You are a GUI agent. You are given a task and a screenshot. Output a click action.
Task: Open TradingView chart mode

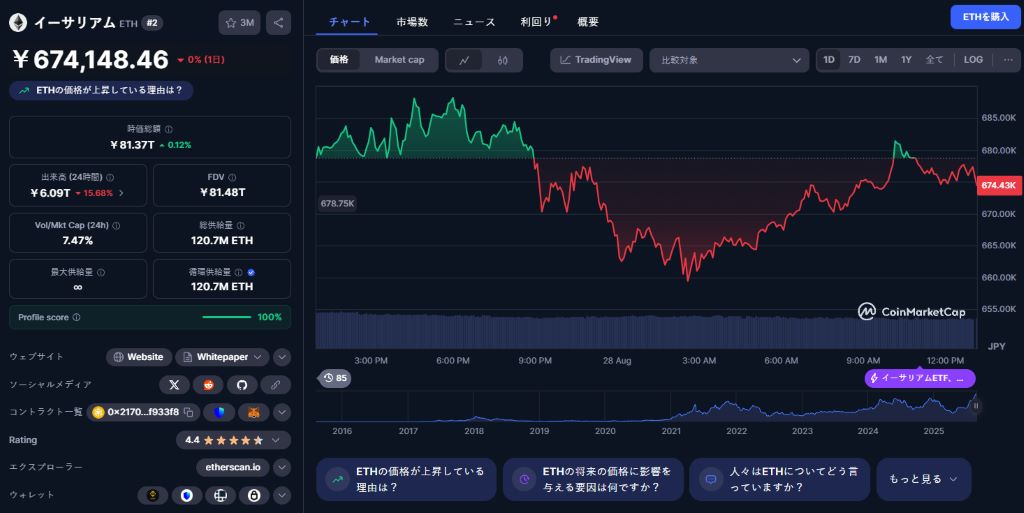[x=596, y=60]
